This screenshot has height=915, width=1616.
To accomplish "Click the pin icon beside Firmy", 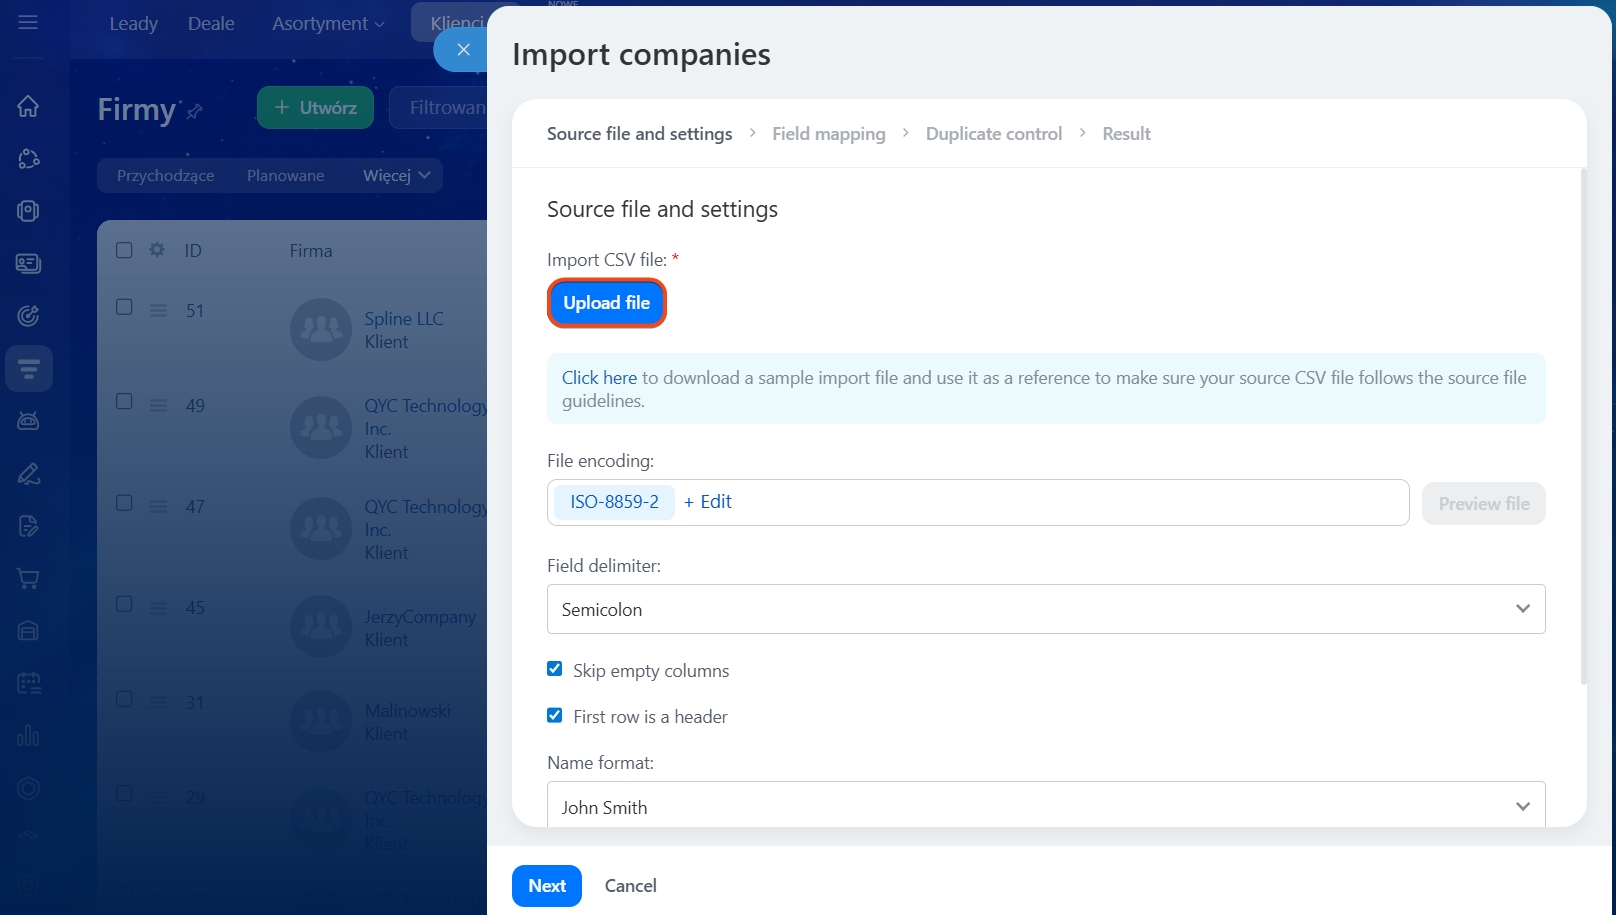I will (195, 111).
